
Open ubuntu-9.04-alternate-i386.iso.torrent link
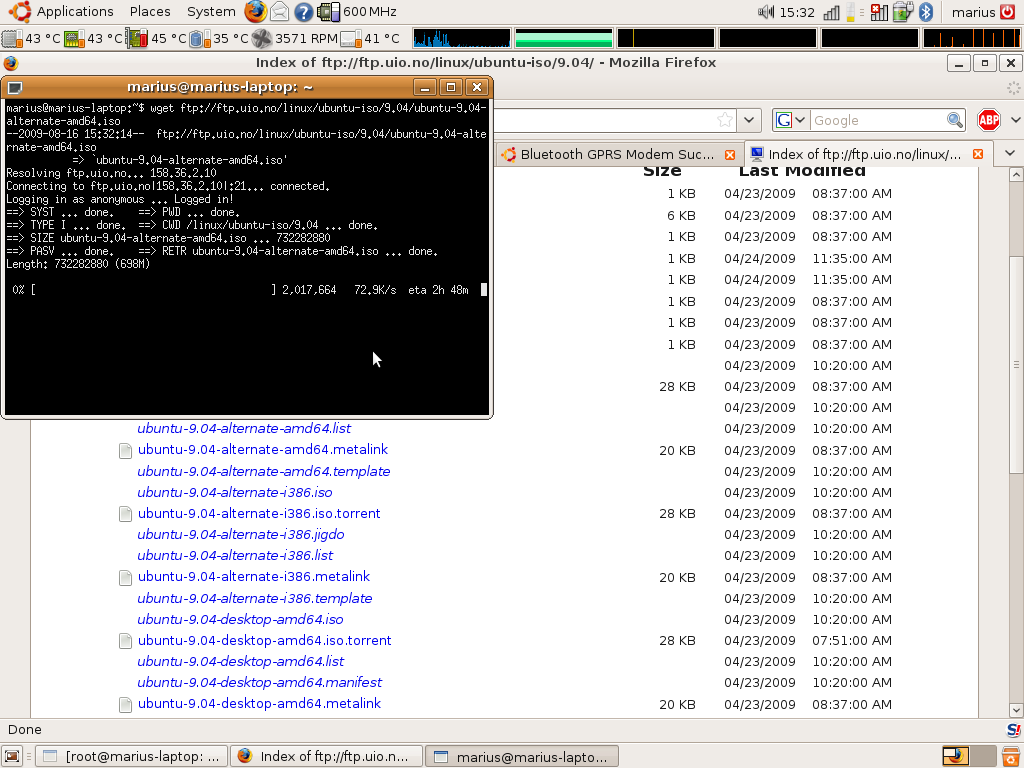click(259, 513)
